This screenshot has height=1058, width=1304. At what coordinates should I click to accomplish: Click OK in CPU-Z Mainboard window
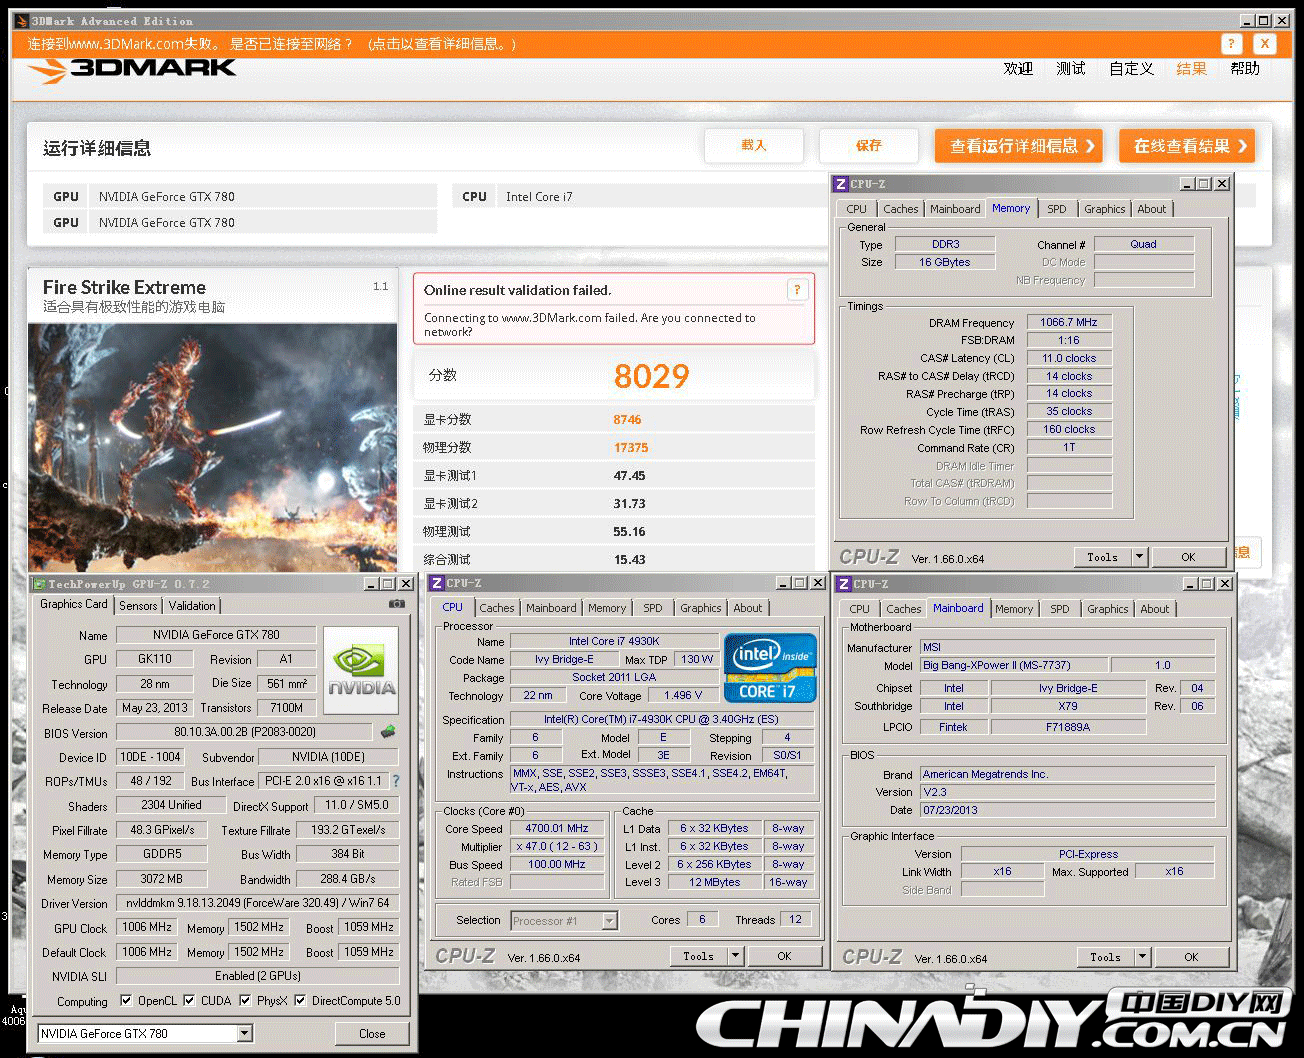(1191, 957)
